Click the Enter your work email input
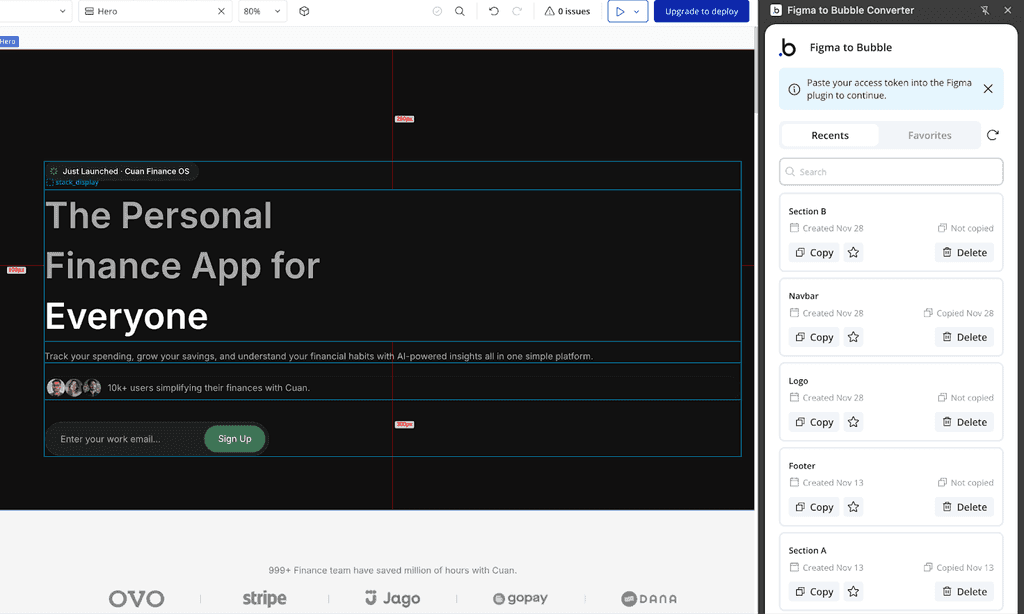 [124, 439]
